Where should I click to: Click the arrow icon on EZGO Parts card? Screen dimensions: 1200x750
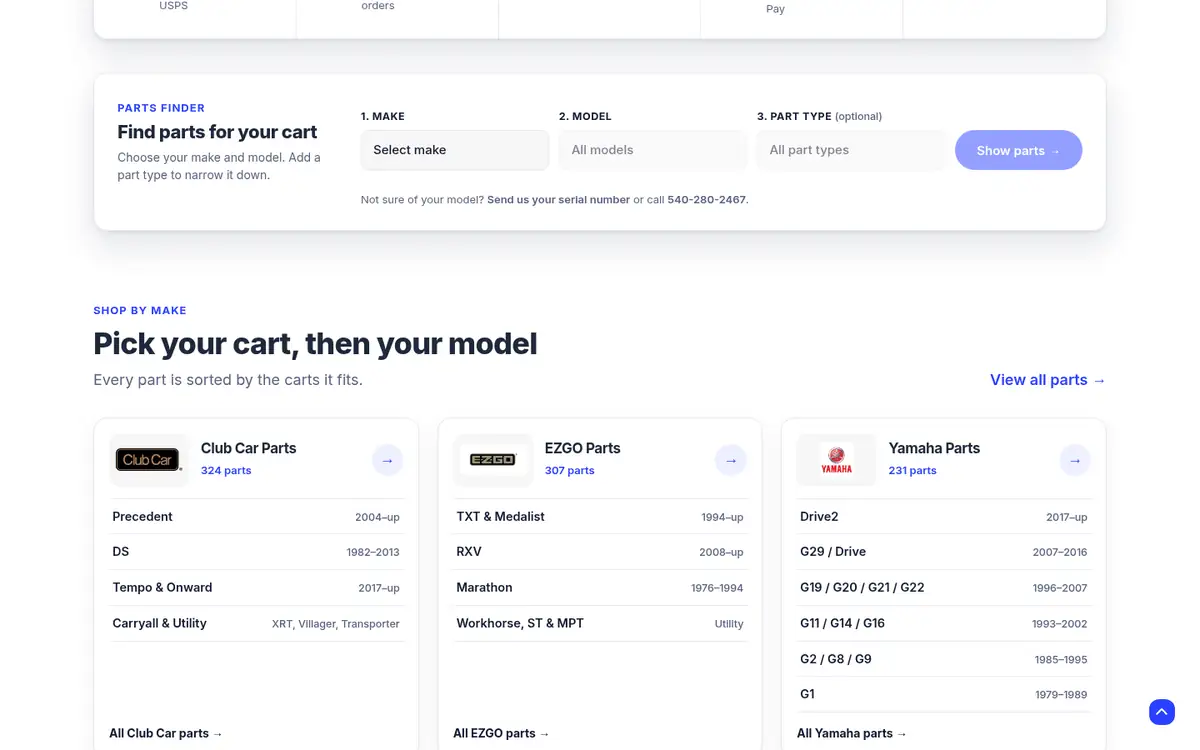point(731,460)
